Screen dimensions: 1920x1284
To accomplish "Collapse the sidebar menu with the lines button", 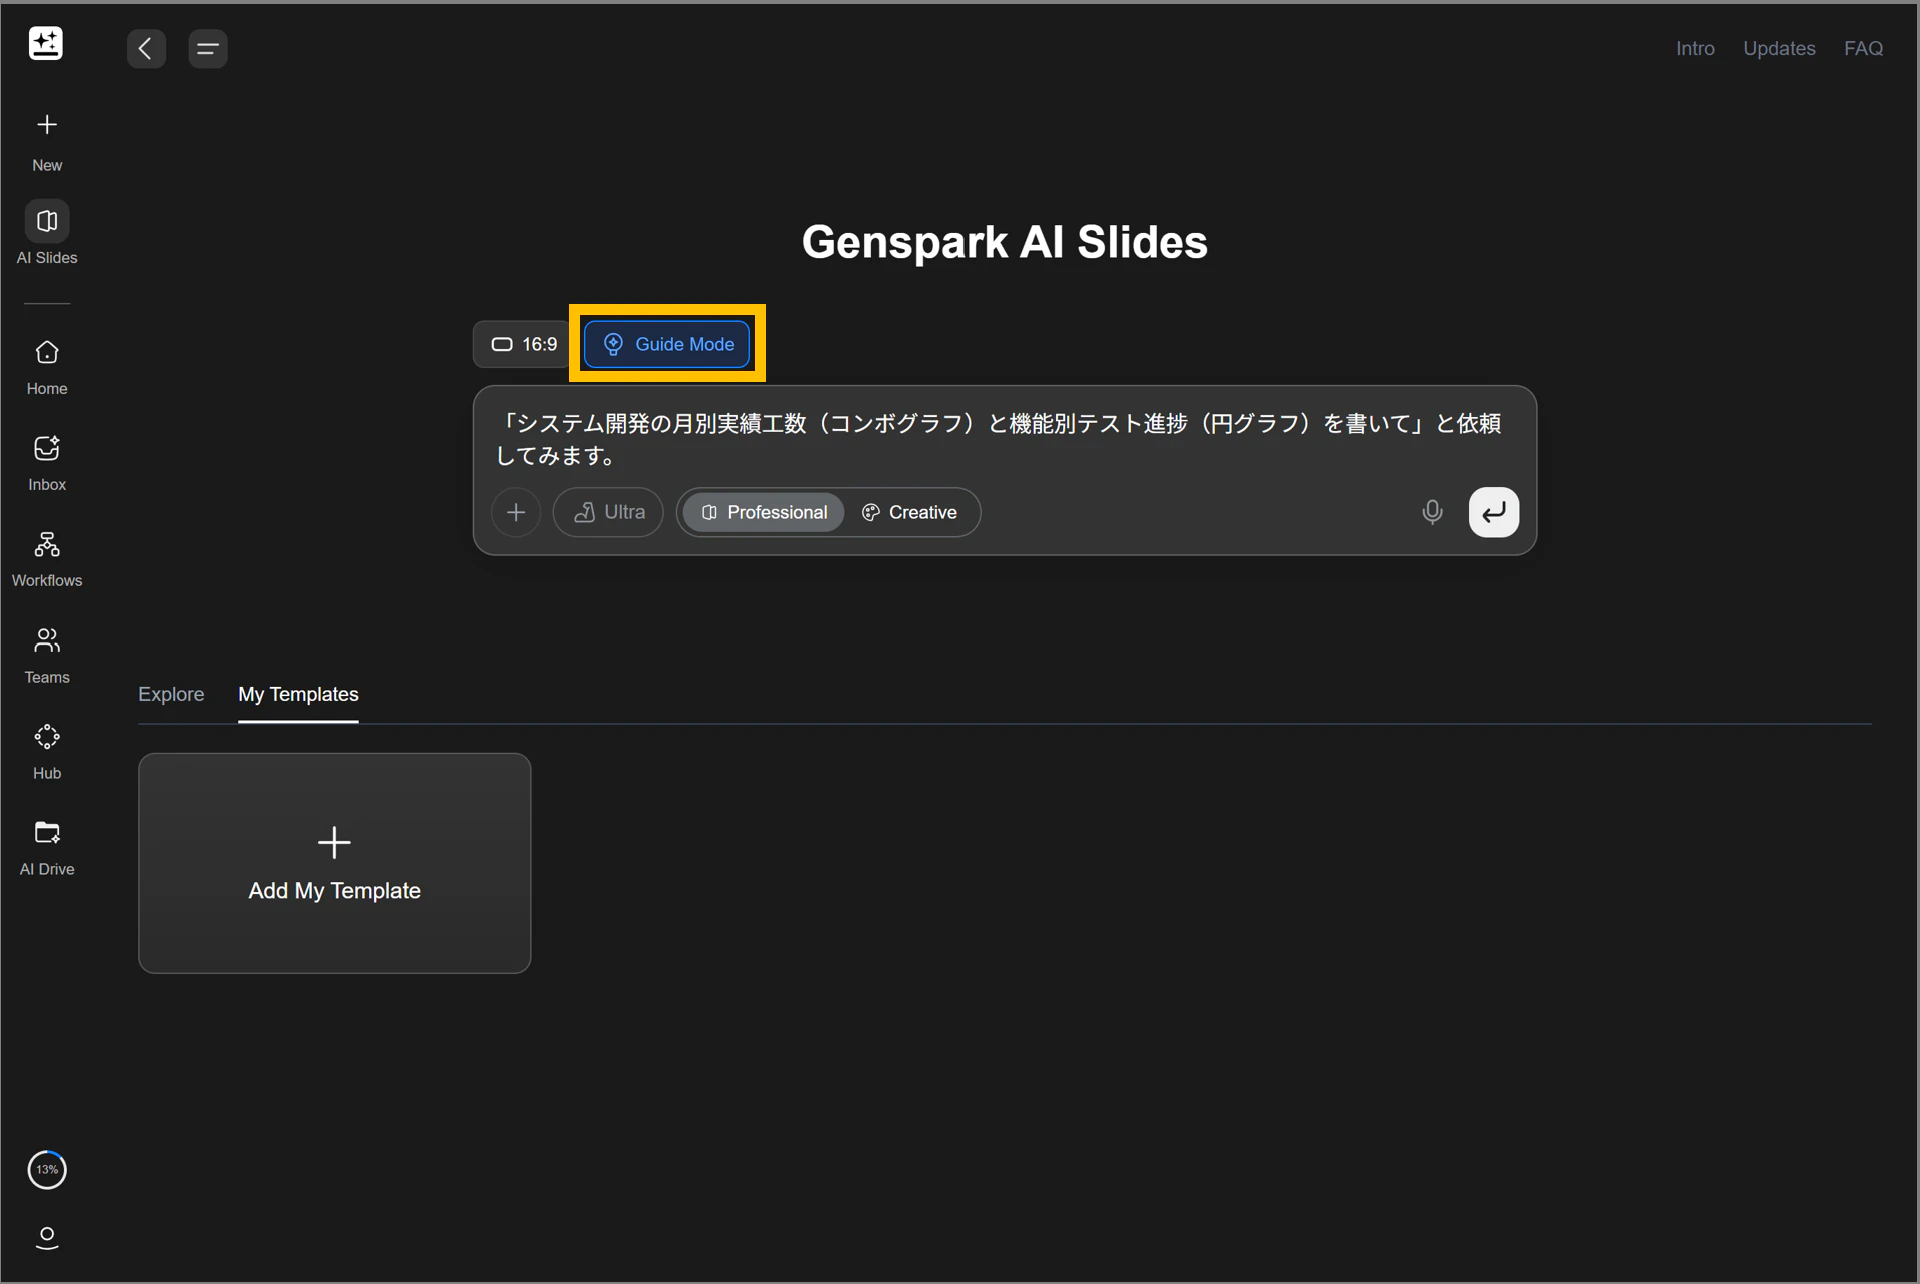I will tap(207, 48).
